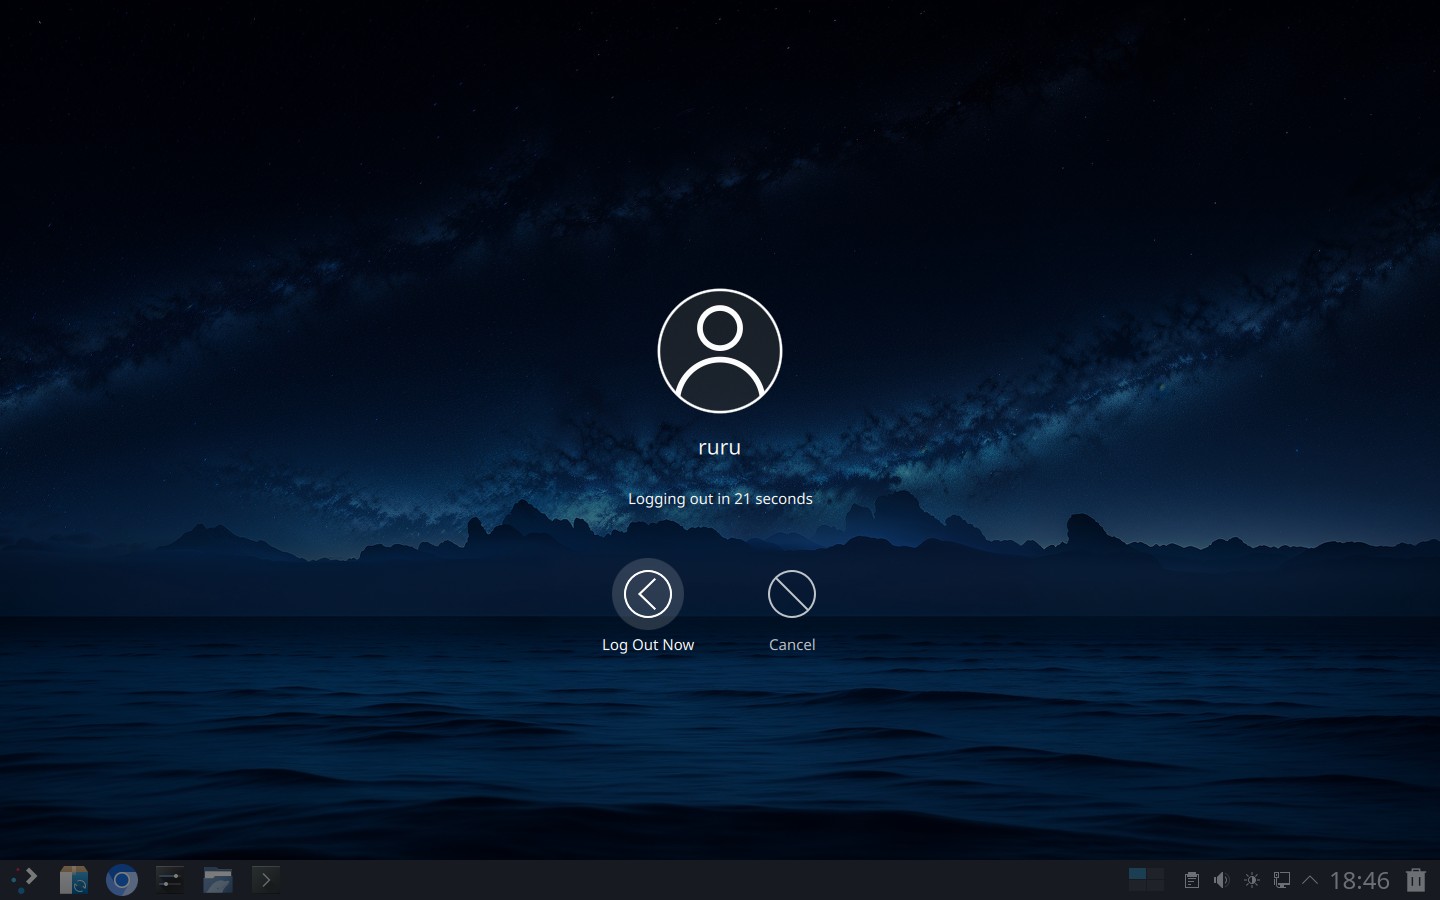
Task: Switch to the bottom-left virtual desktop in pager
Action: tap(1137, 886)
